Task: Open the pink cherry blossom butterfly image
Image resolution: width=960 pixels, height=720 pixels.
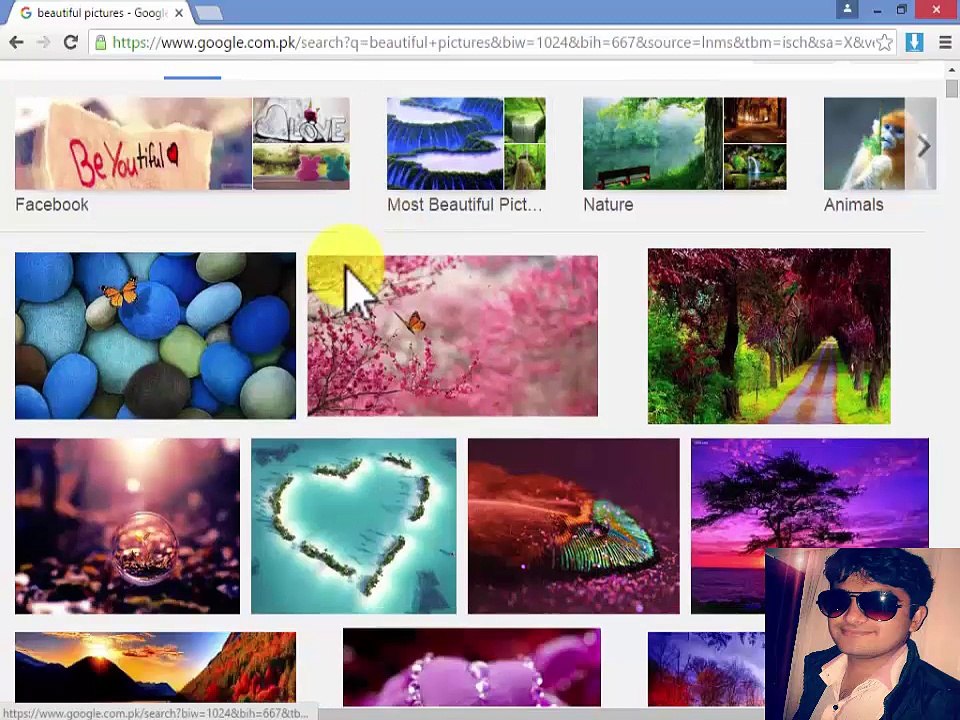Action: click(452, 336)
